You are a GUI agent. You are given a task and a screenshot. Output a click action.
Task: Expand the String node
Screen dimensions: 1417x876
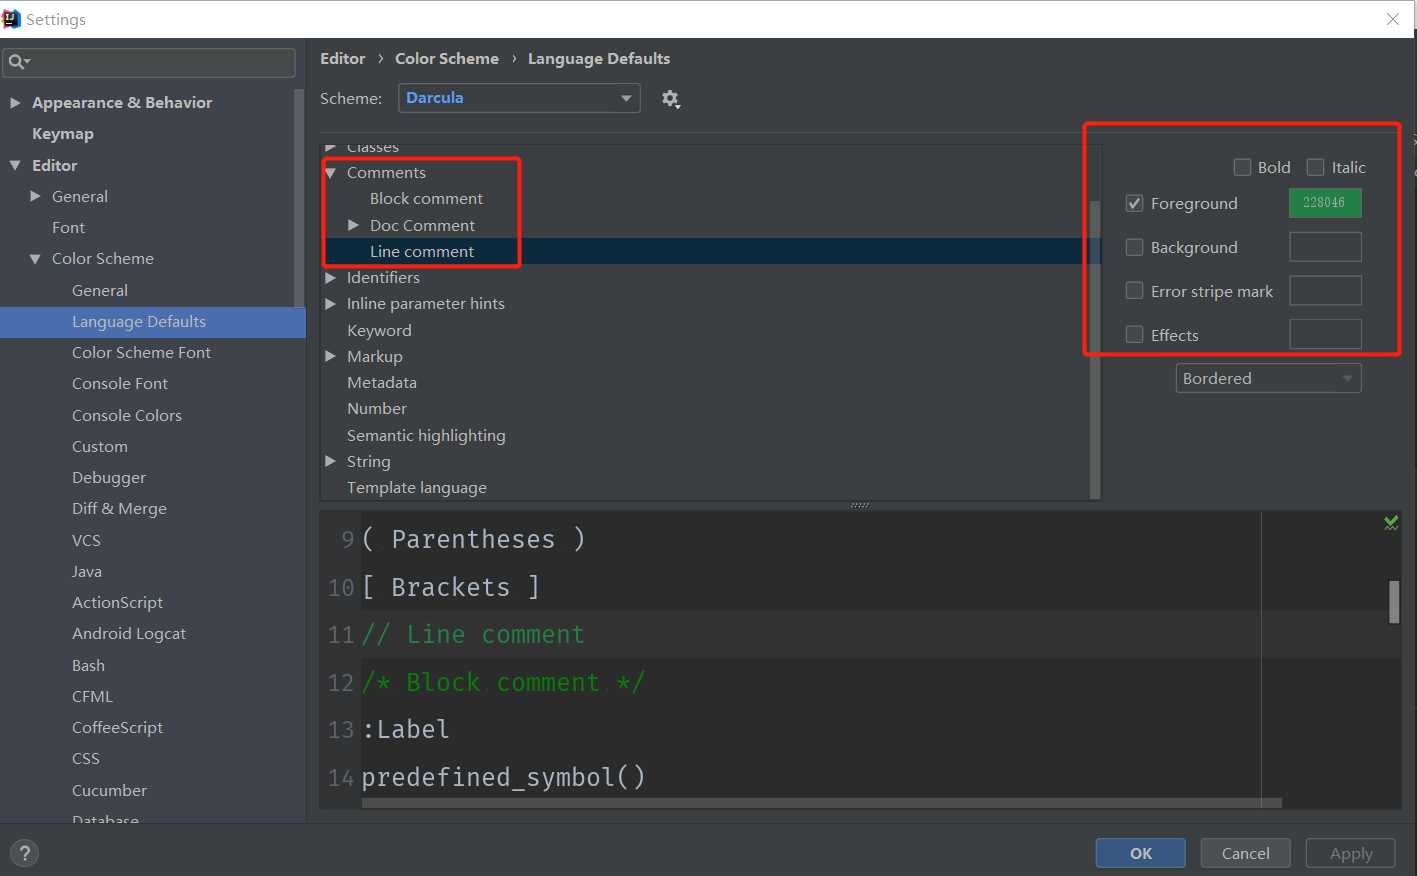(330, 461)
